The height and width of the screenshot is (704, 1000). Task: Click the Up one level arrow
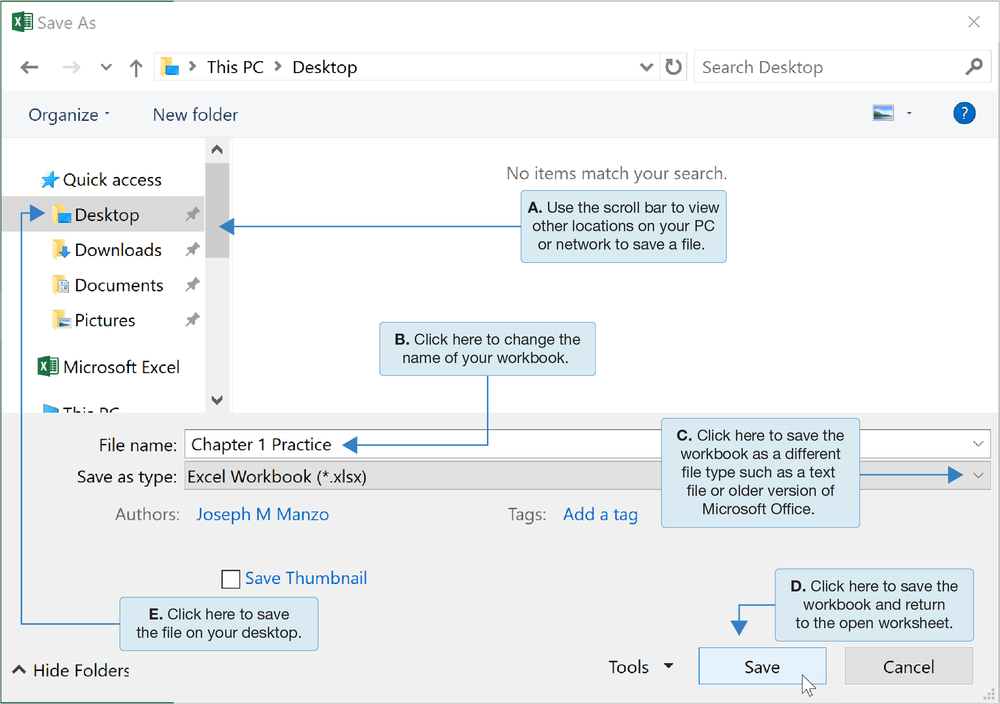(x=136, y=68)
